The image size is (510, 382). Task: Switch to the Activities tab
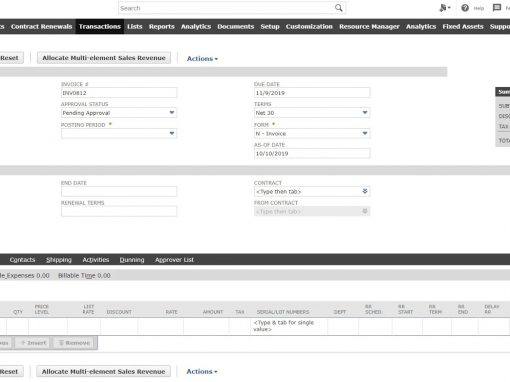tap(96, 260)
